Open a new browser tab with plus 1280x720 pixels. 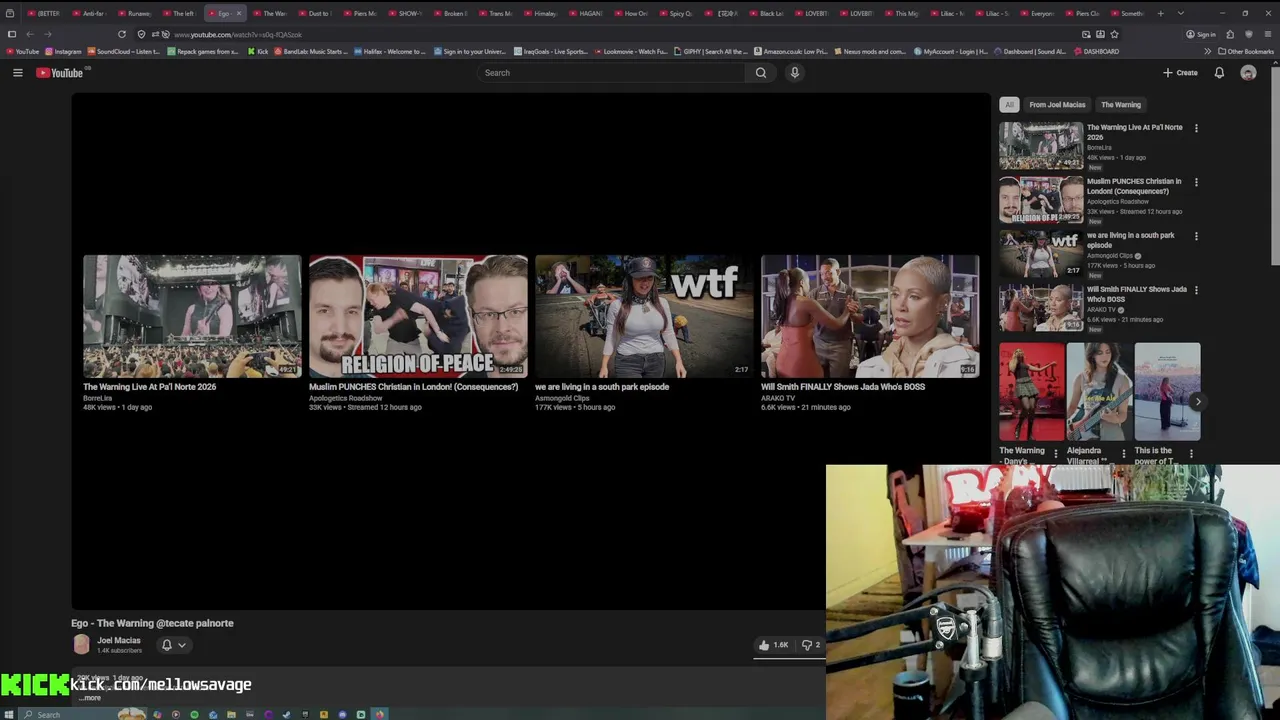[x=1160, y=13]
